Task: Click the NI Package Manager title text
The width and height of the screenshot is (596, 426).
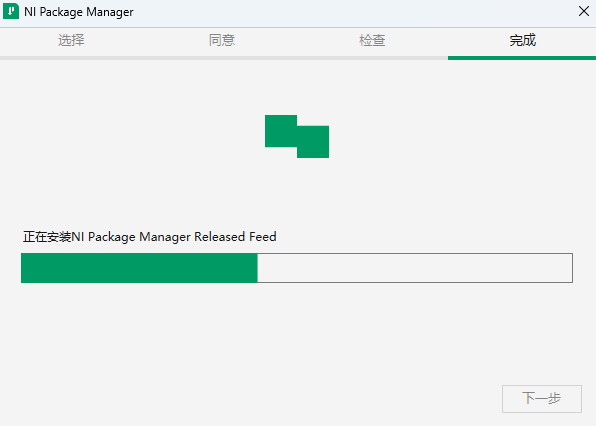Action: (x=79, y=12)
